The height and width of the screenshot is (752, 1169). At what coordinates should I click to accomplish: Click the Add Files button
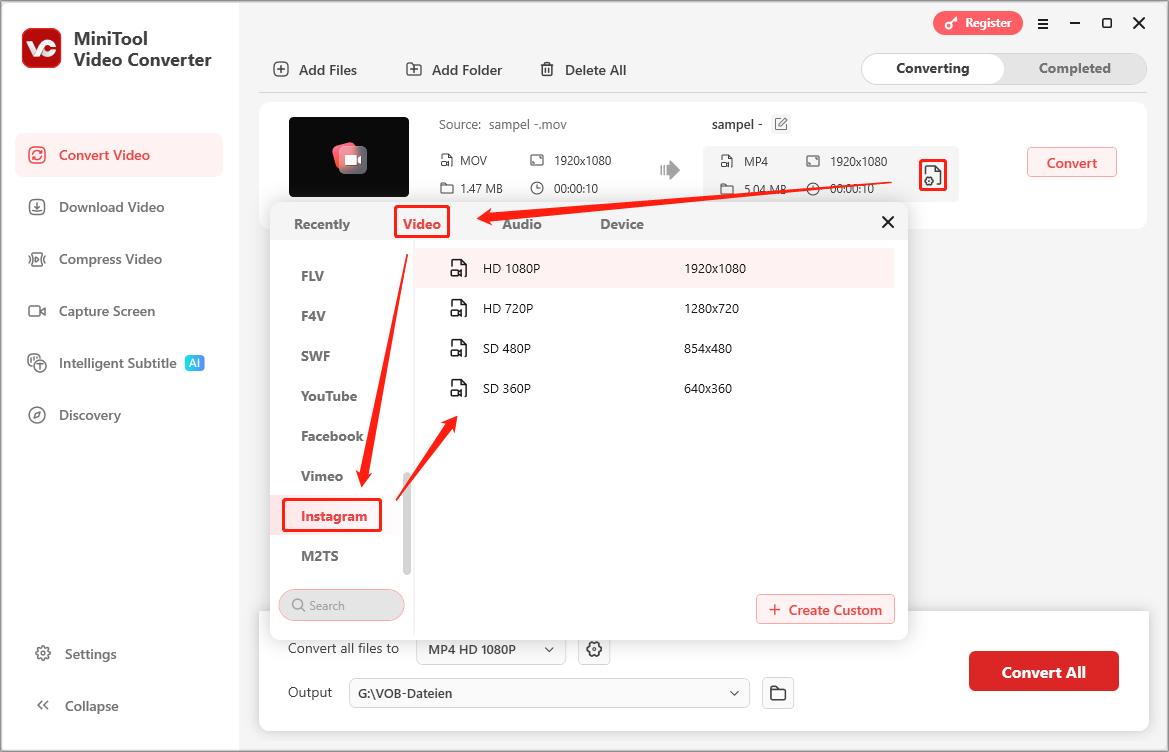click(x=315, y=70)
